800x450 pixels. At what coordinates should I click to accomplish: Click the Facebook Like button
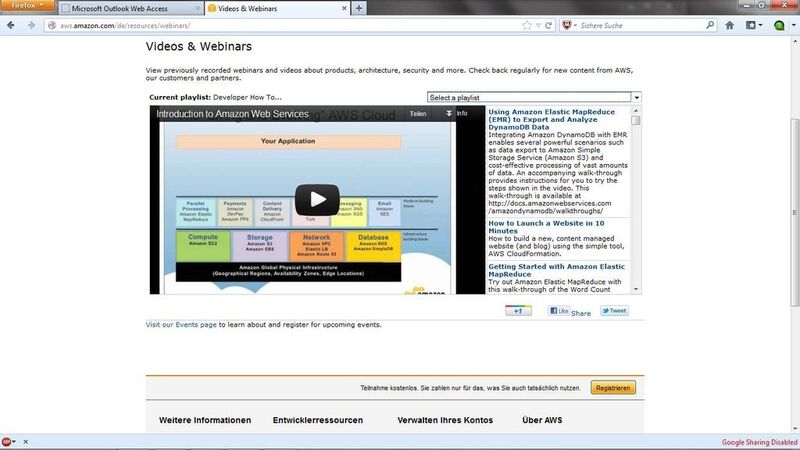558,311
